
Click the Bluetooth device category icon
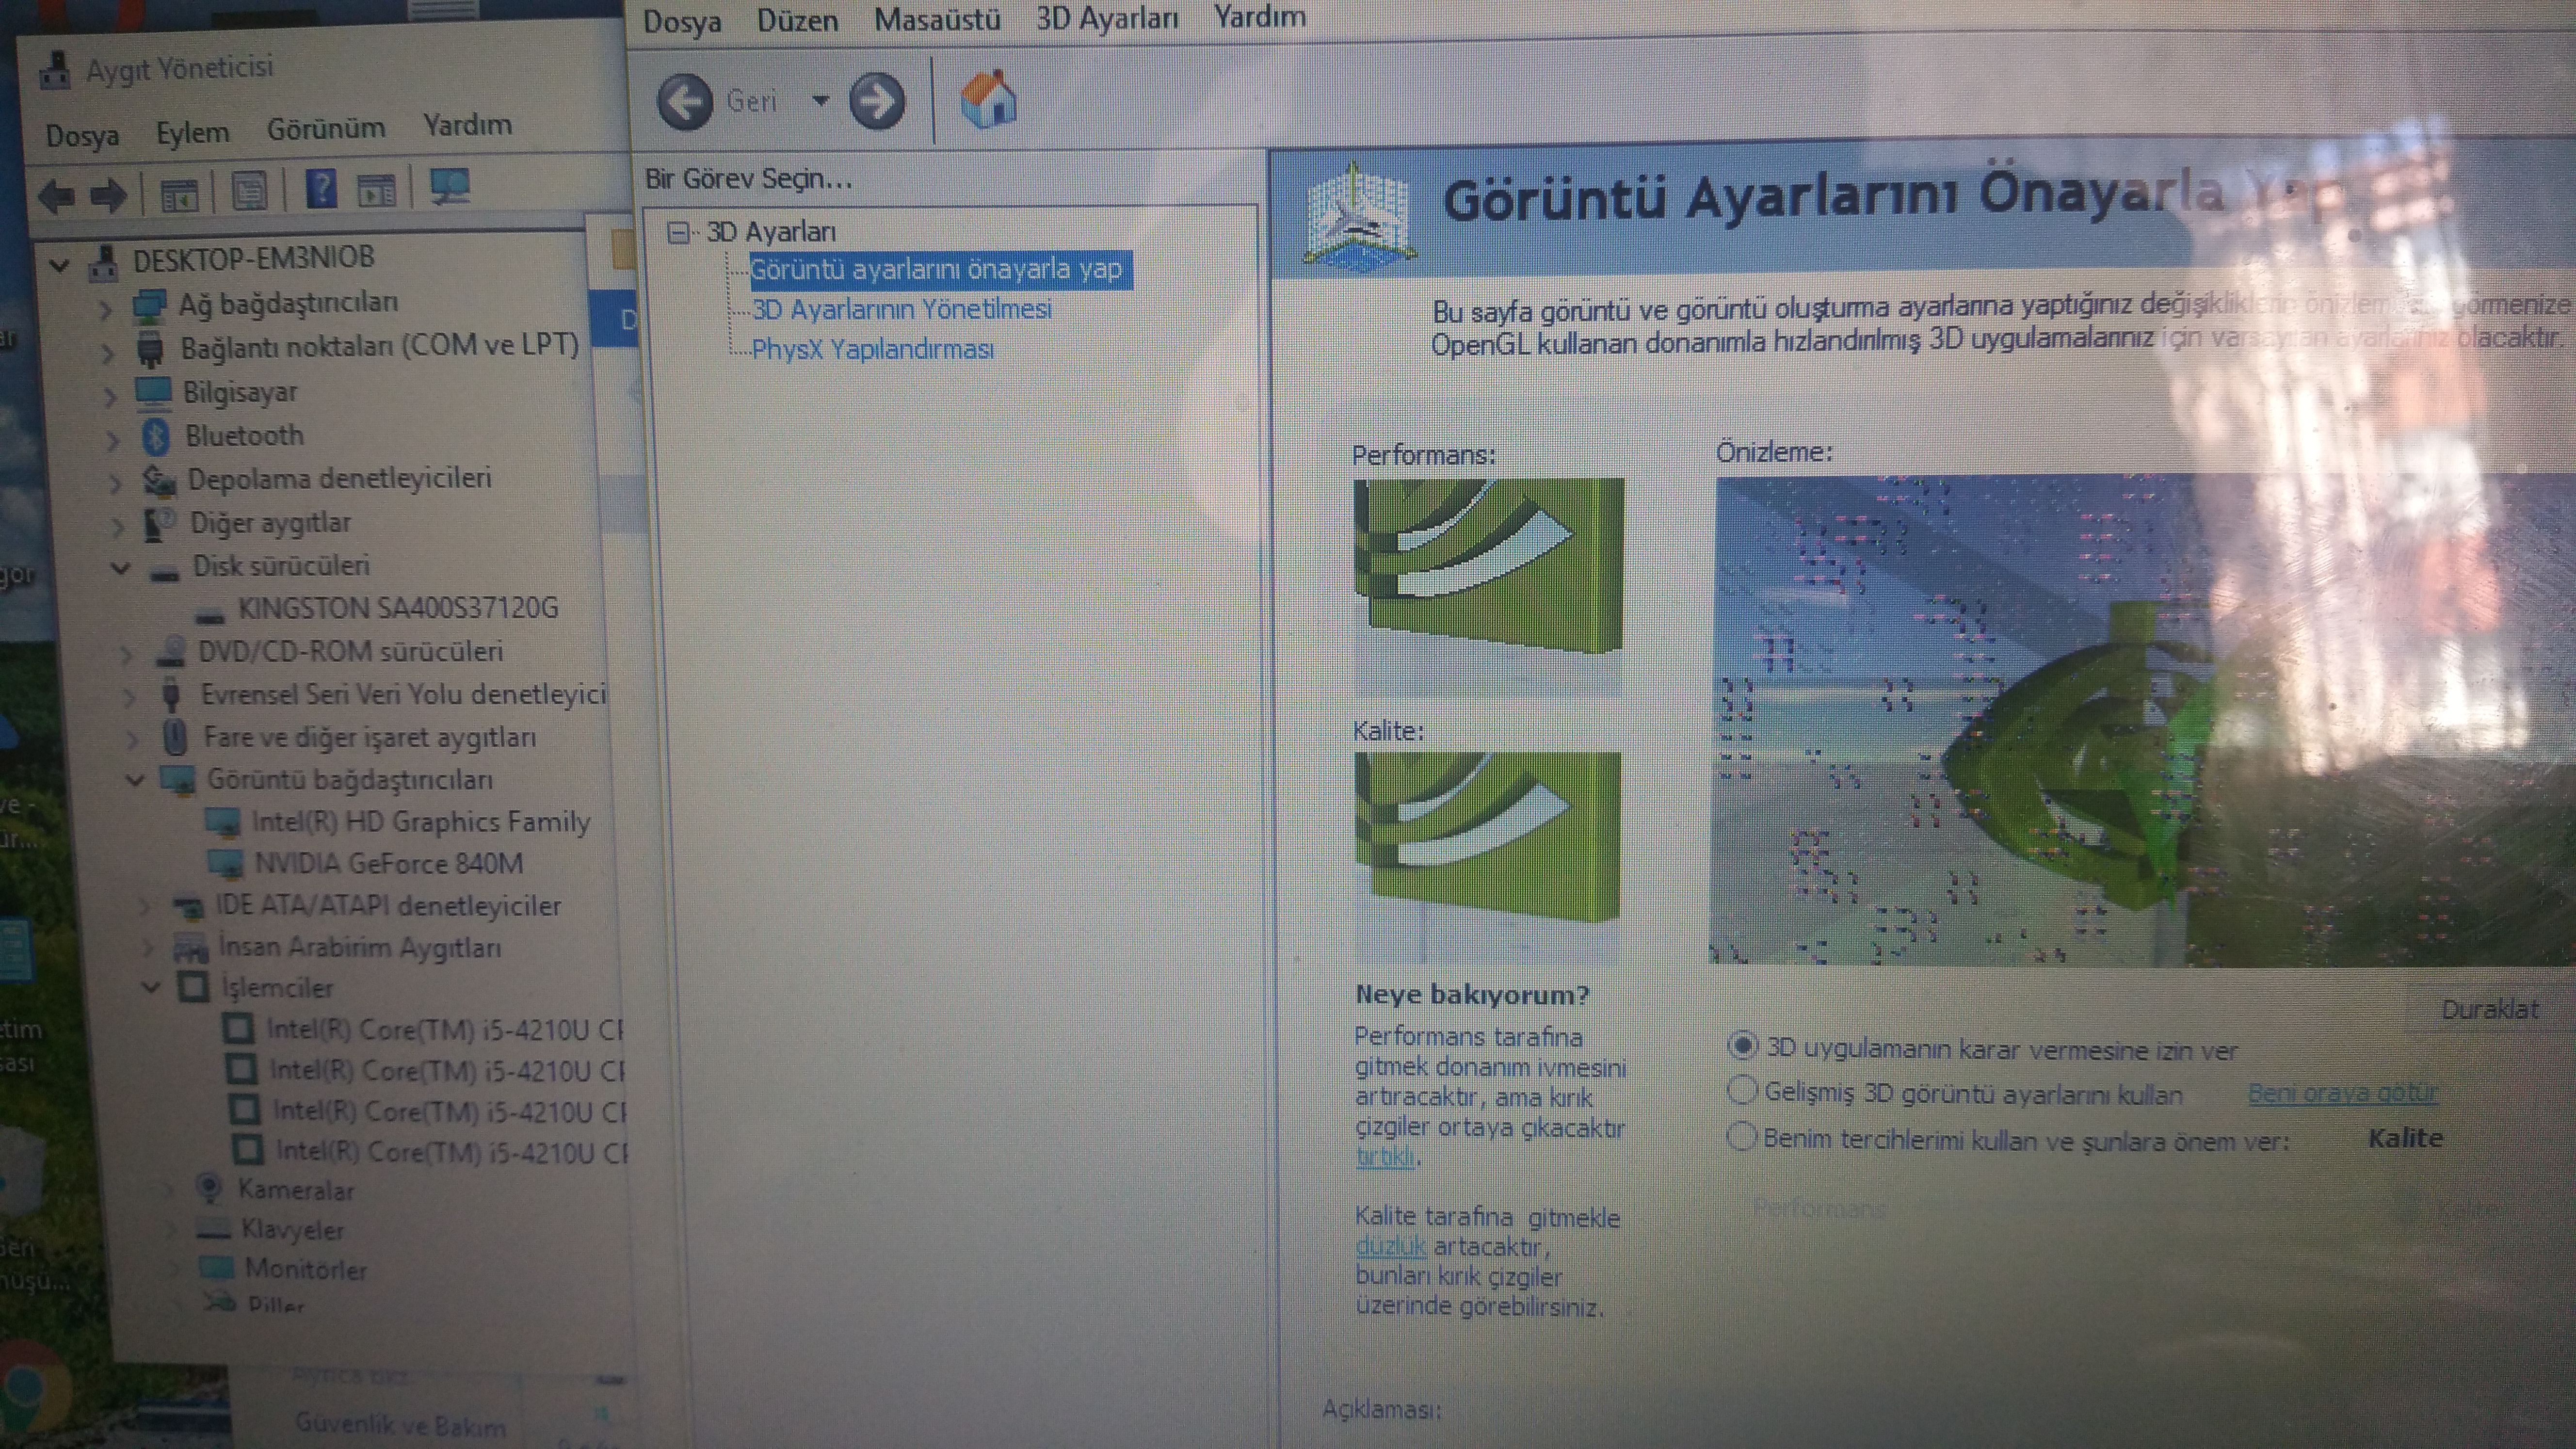click(156, 436)
